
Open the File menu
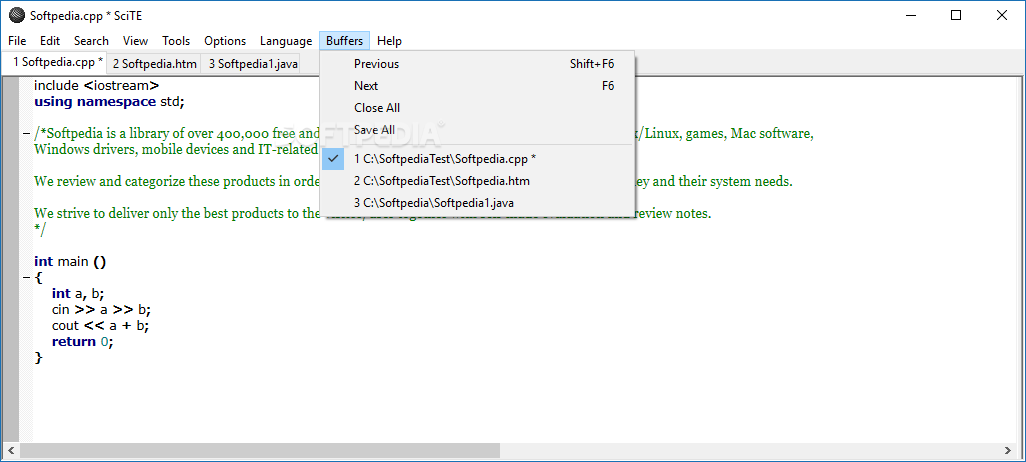pos(17,41)
